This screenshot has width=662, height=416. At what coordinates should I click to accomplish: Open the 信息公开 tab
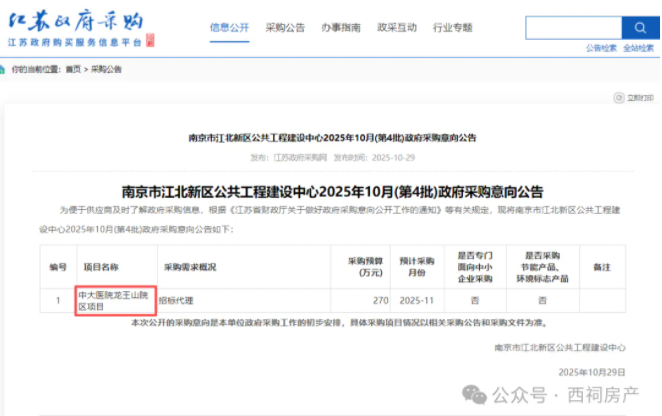click(x=230, y=27)
